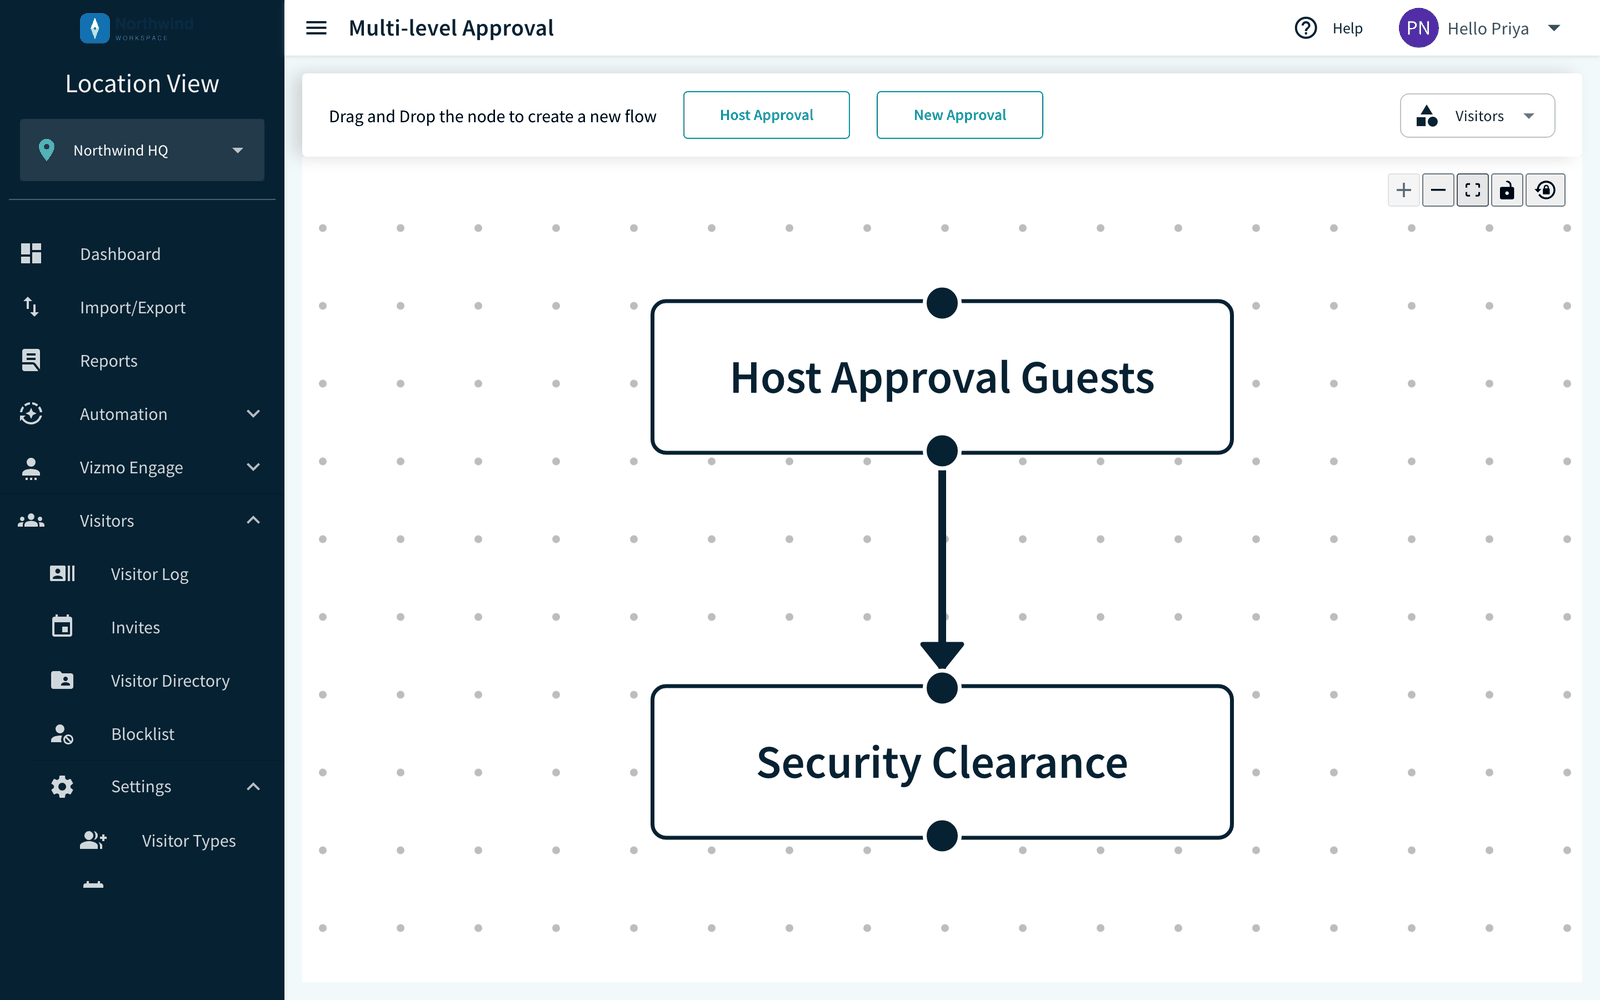Zoom in with the plus control

(1404, 190)
